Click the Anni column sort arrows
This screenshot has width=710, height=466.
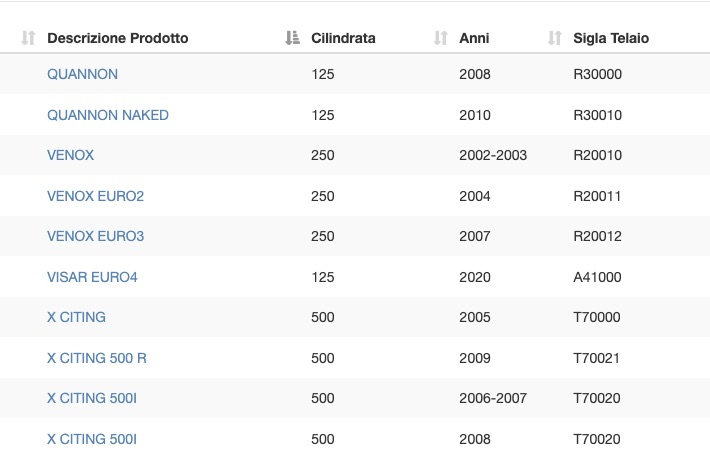click(x=441, y=38)
